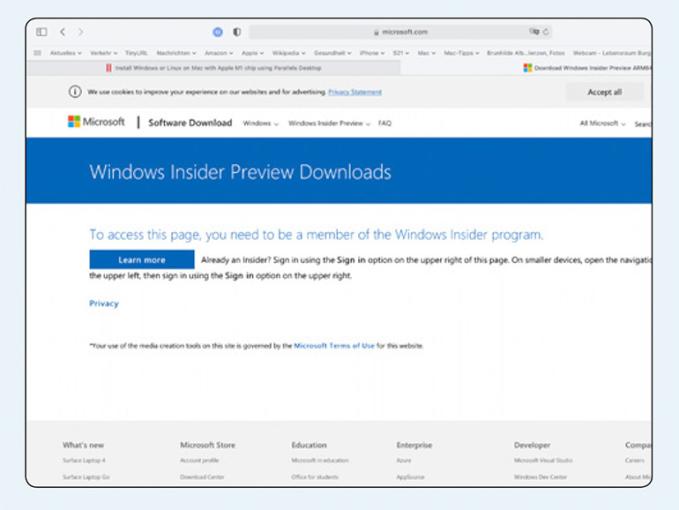The width and height of the screenshot is (679, 510).
Task: Click the blue round extension icon
Action: click(218, 32)
